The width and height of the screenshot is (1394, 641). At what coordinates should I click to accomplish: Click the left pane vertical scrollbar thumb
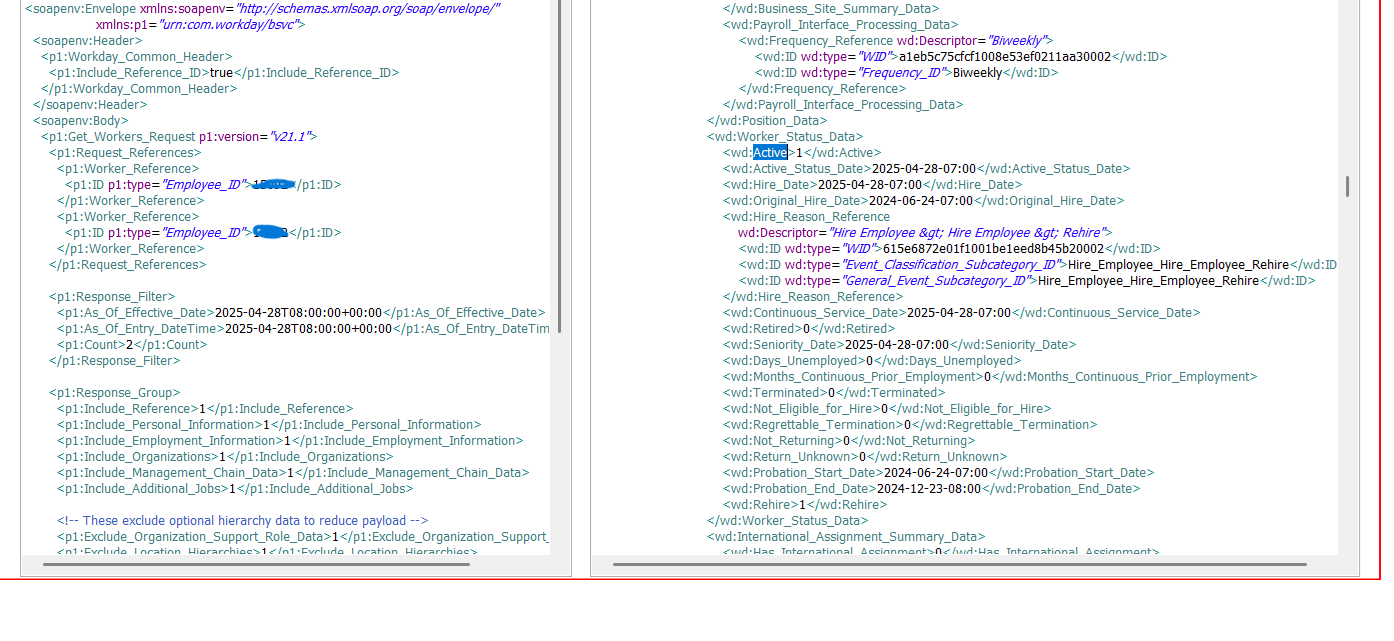(560, 167)
